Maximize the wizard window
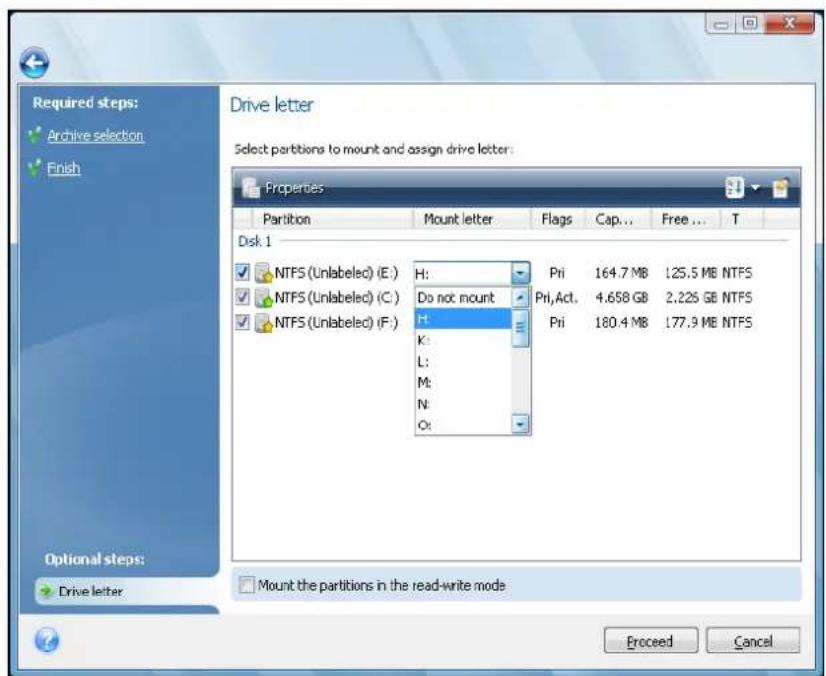The height and width of the screenshot is (676, 826). coord(751,24)
